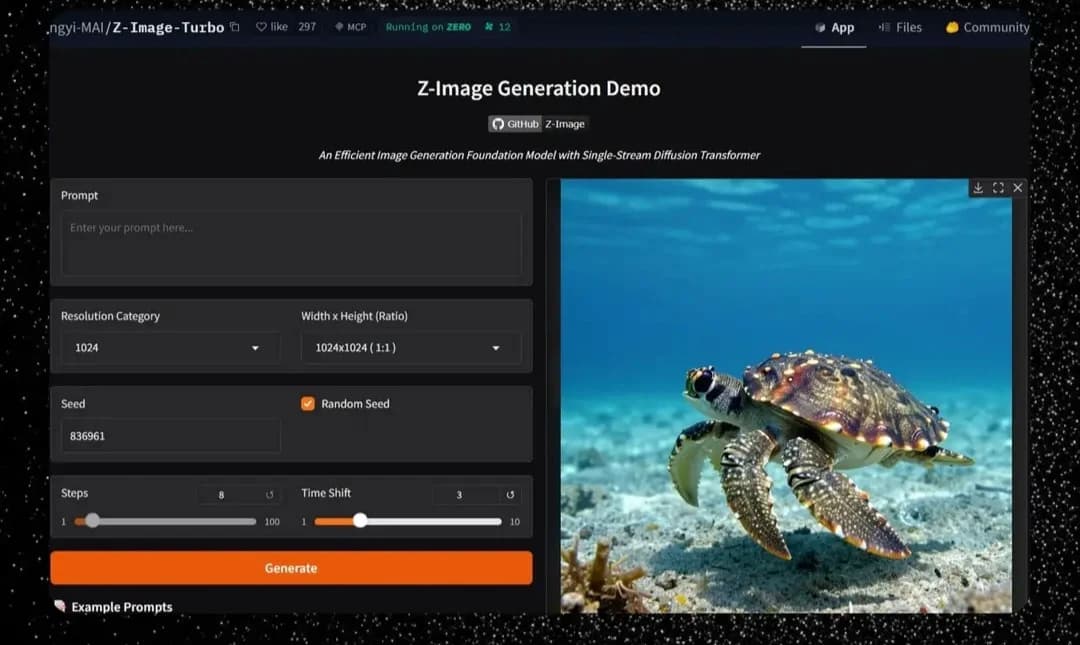Open the Resolution Category dropdown
Screen dimensions: 1080x645
[169, 347]
